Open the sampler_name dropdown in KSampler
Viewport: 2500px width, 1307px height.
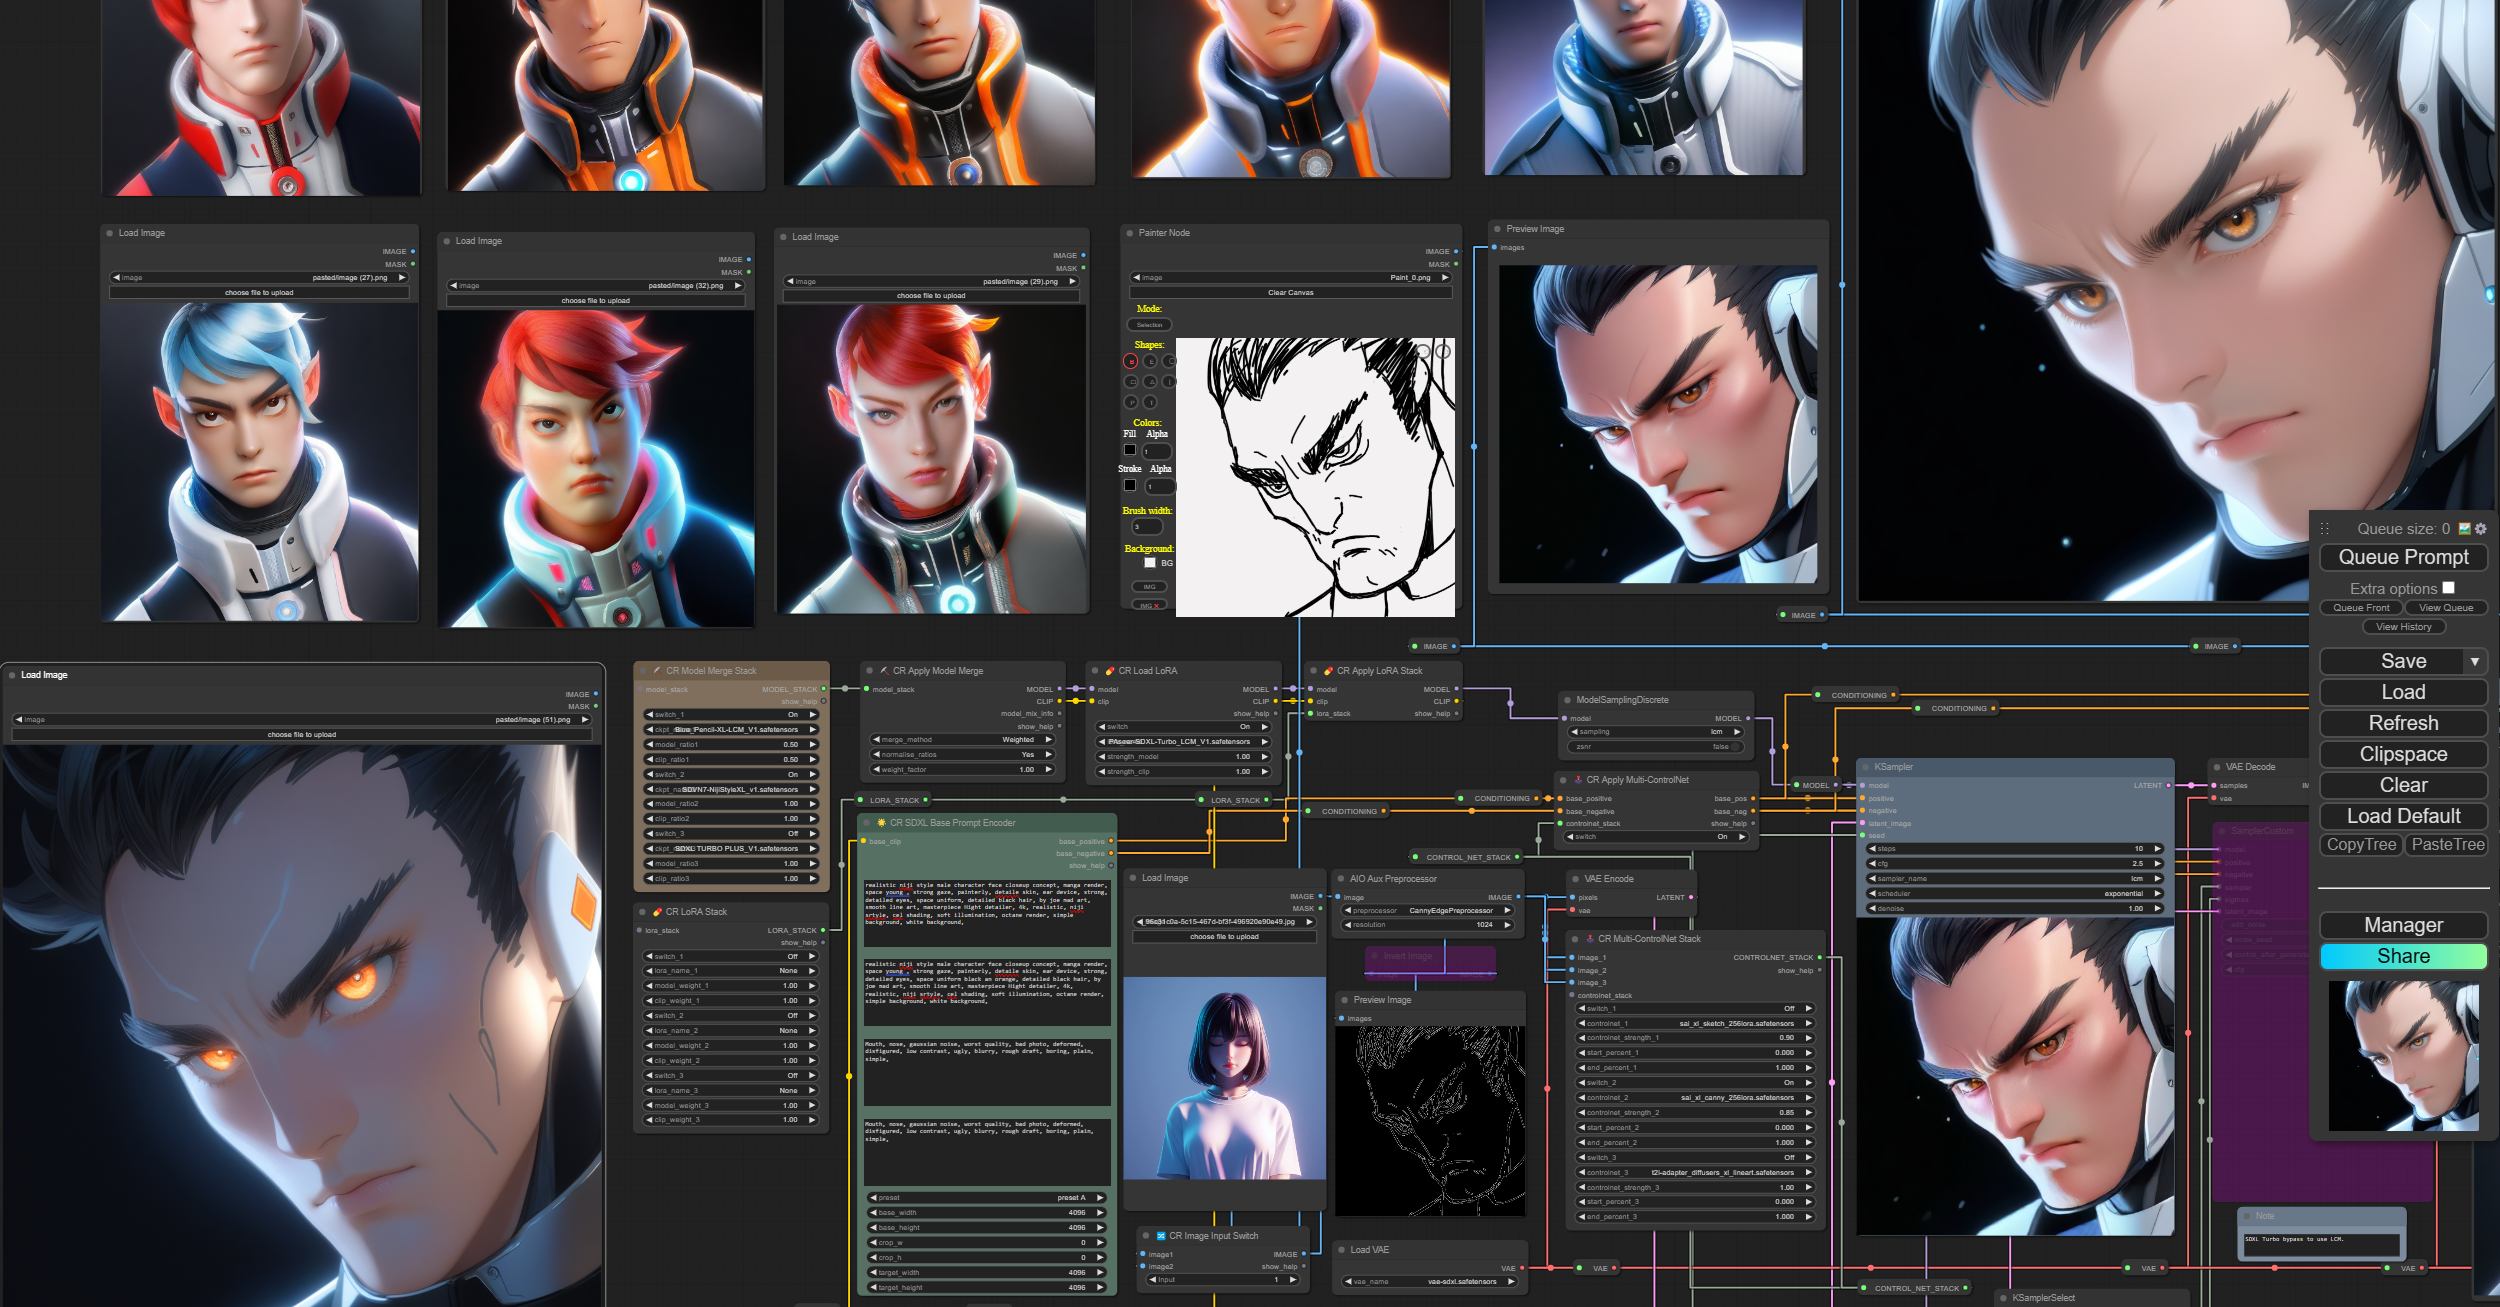tap(2014, 878)
